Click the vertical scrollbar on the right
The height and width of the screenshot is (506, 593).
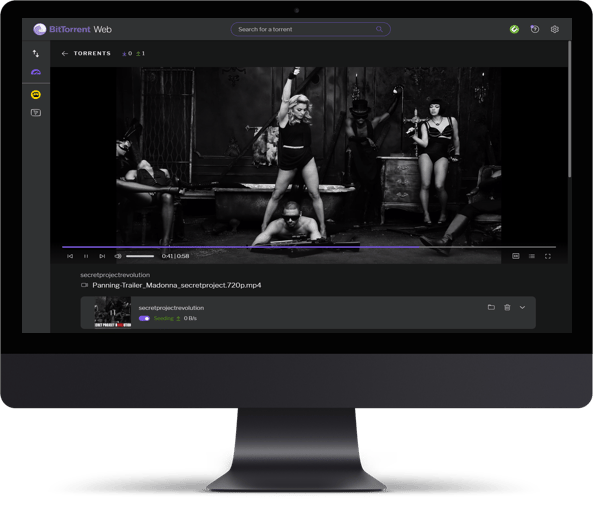click(x=569, y=109)
